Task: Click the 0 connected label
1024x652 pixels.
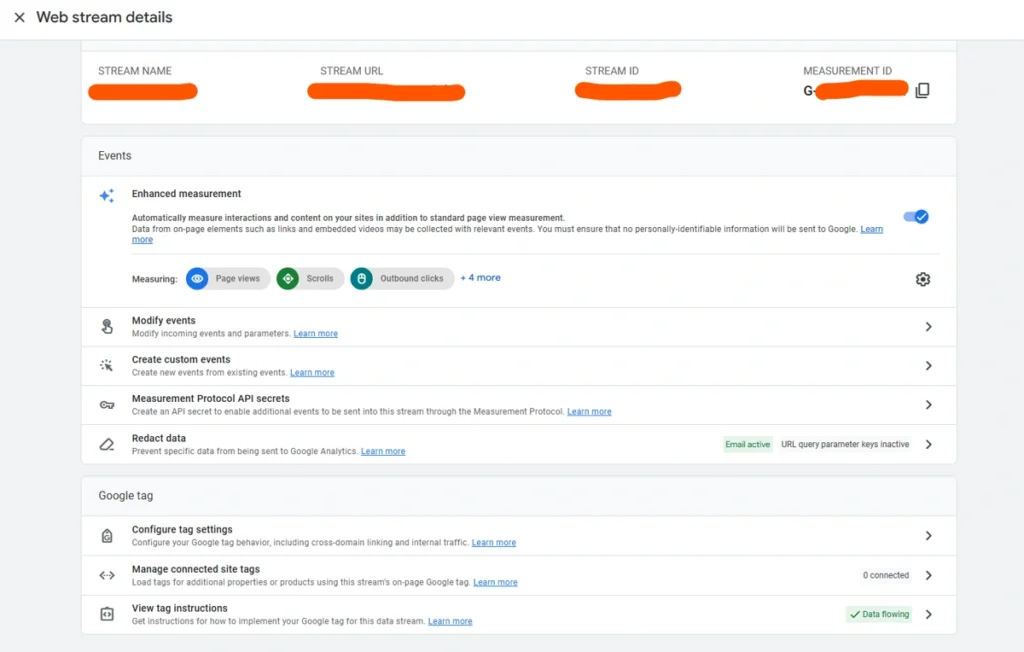Action: (x=886, y=576)
